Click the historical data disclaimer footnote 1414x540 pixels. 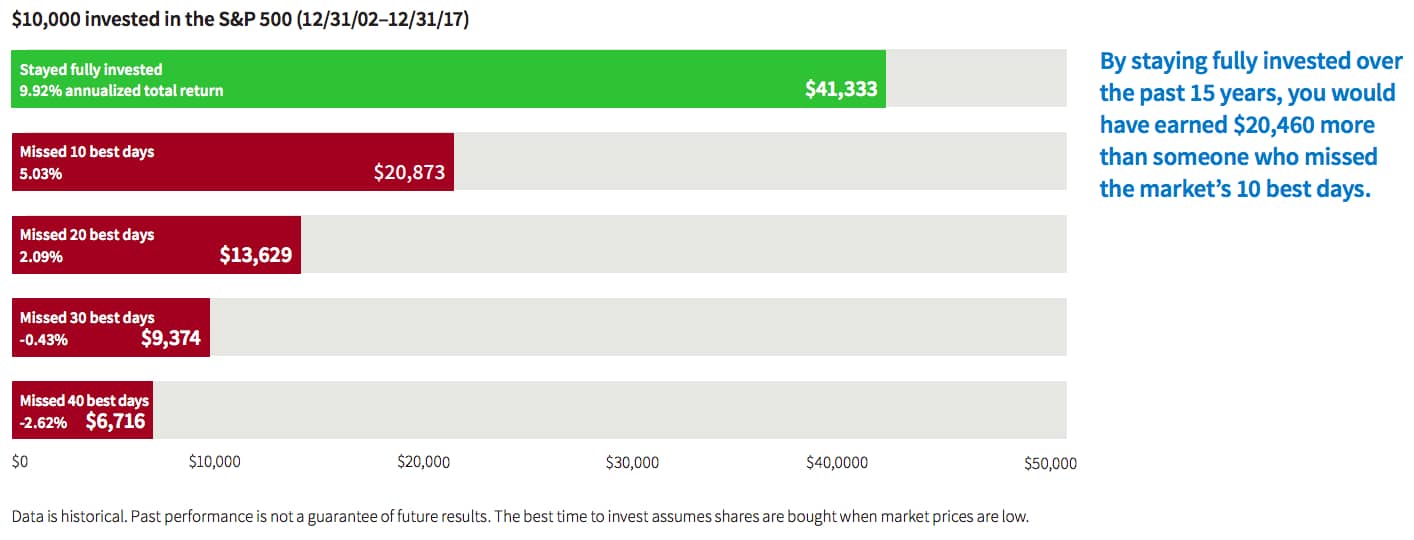520,517
